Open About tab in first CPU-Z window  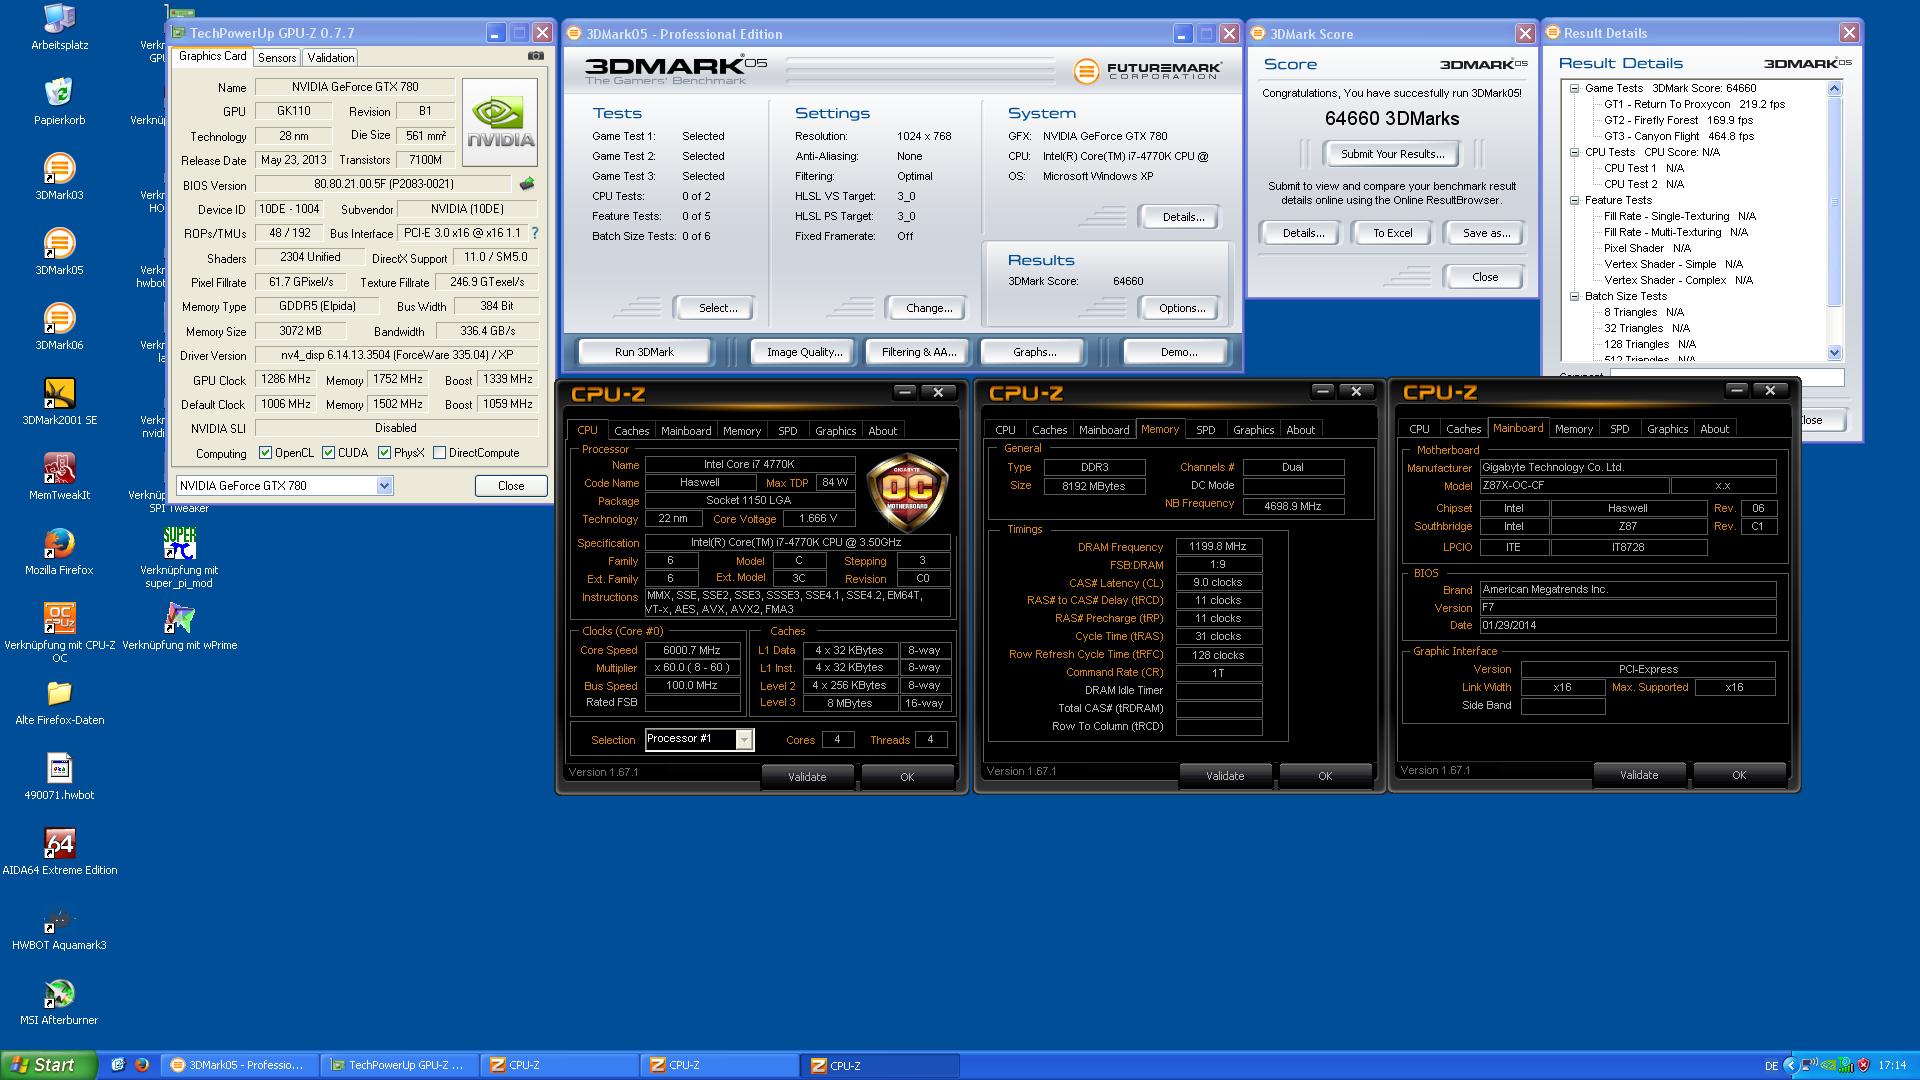coord(883,431)
